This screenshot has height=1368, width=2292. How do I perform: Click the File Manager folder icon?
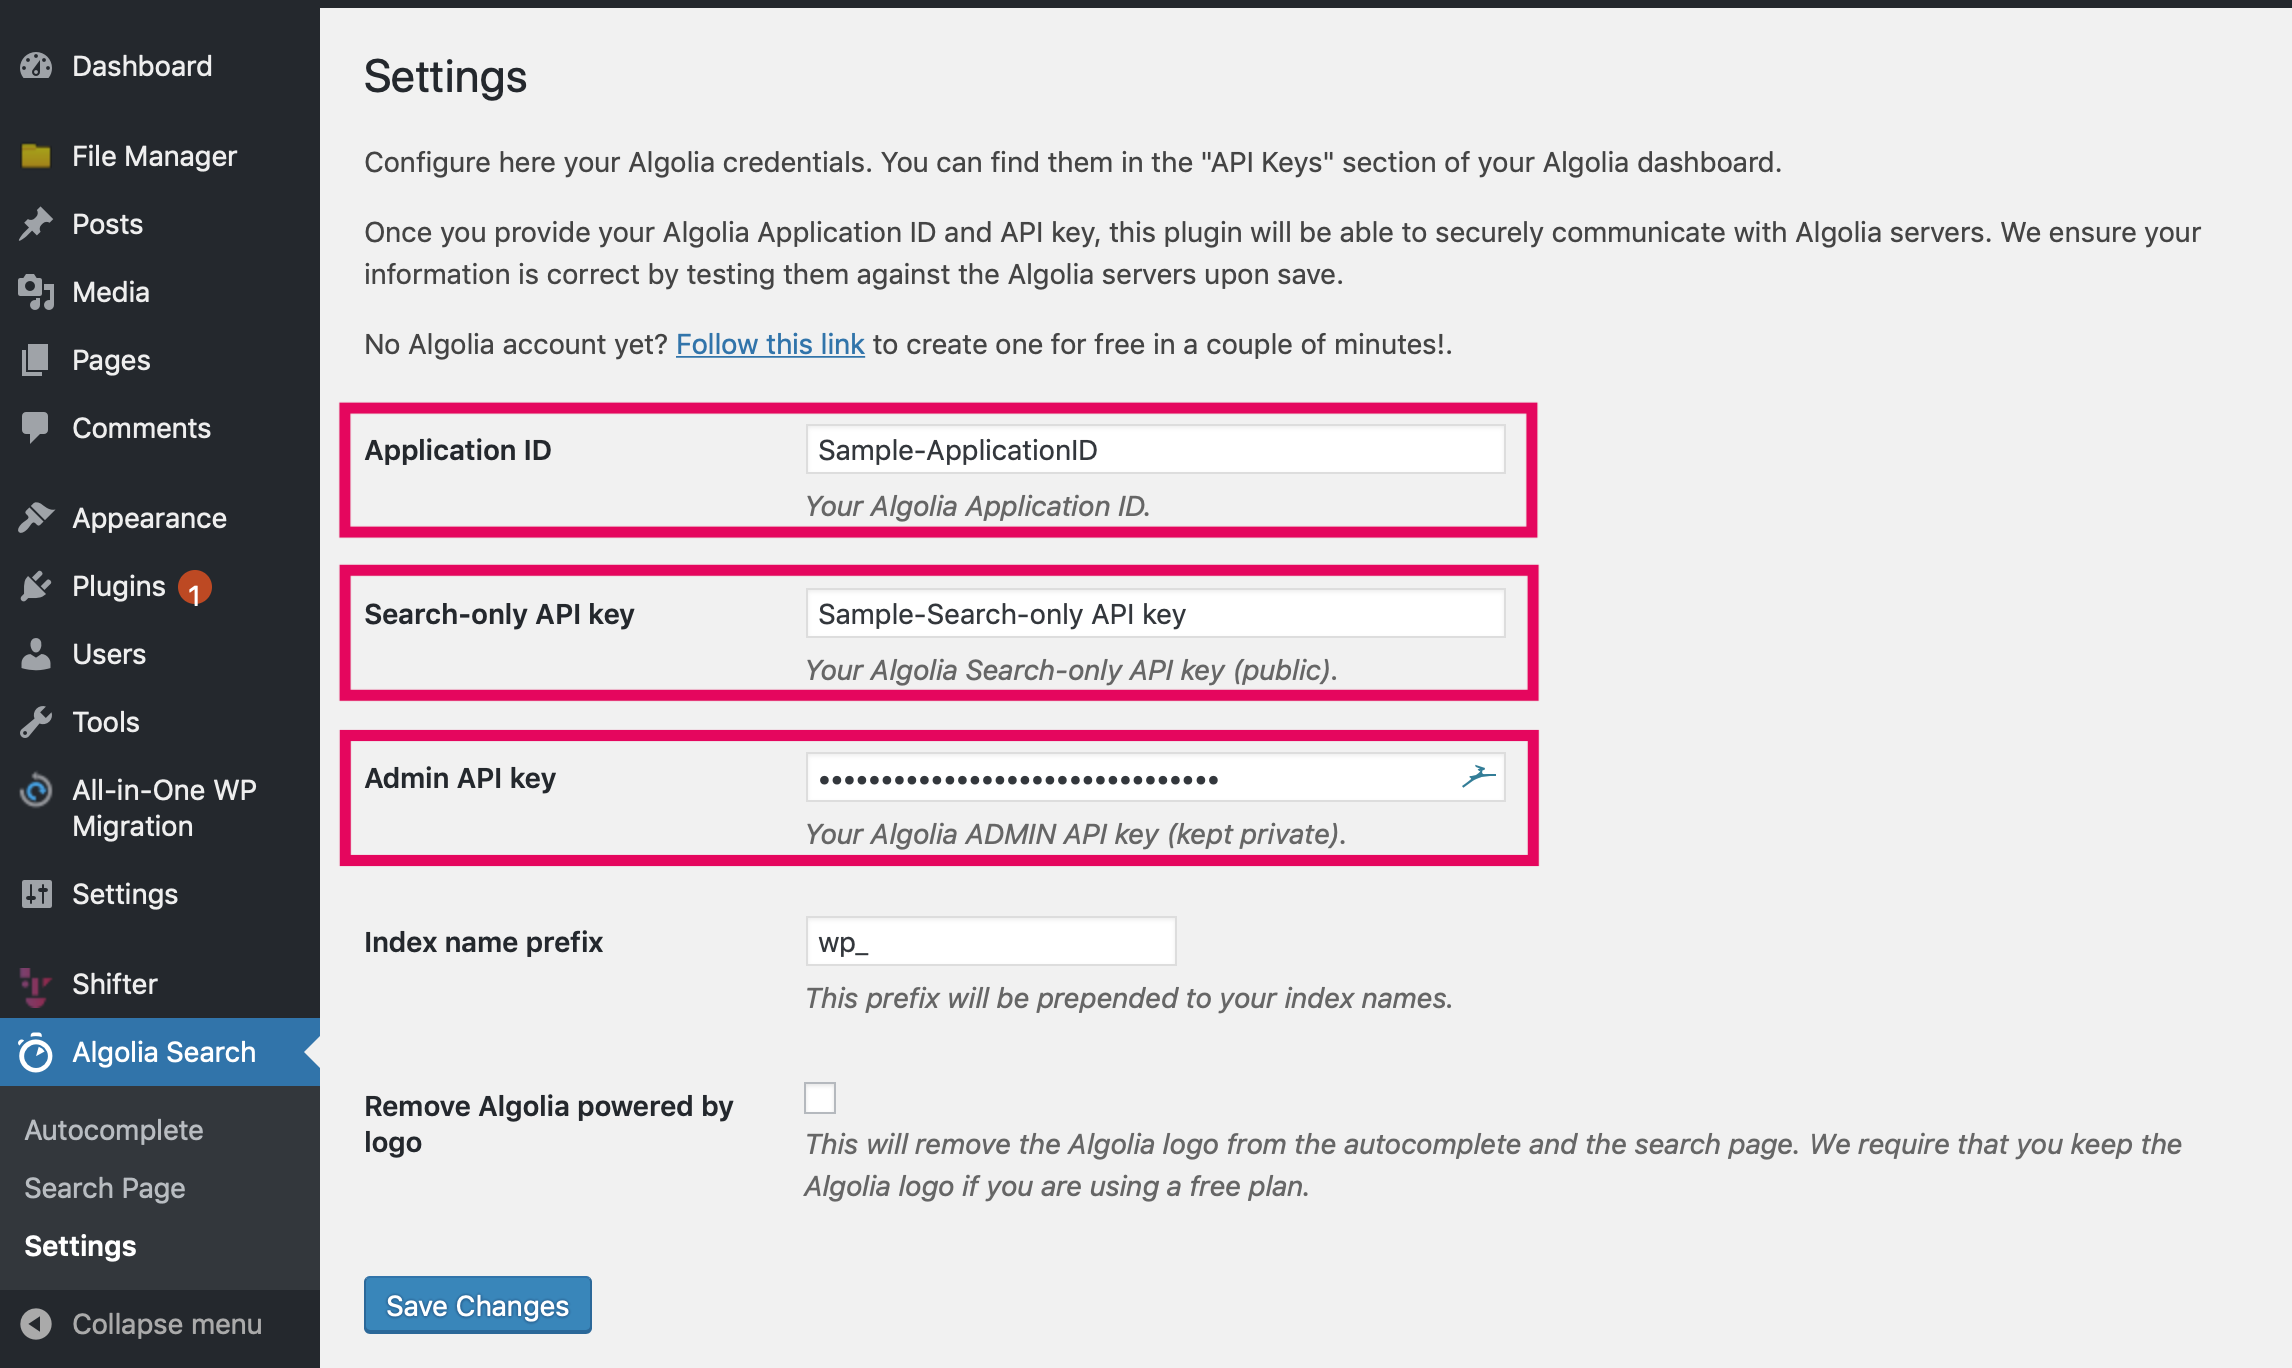(36, 156)
